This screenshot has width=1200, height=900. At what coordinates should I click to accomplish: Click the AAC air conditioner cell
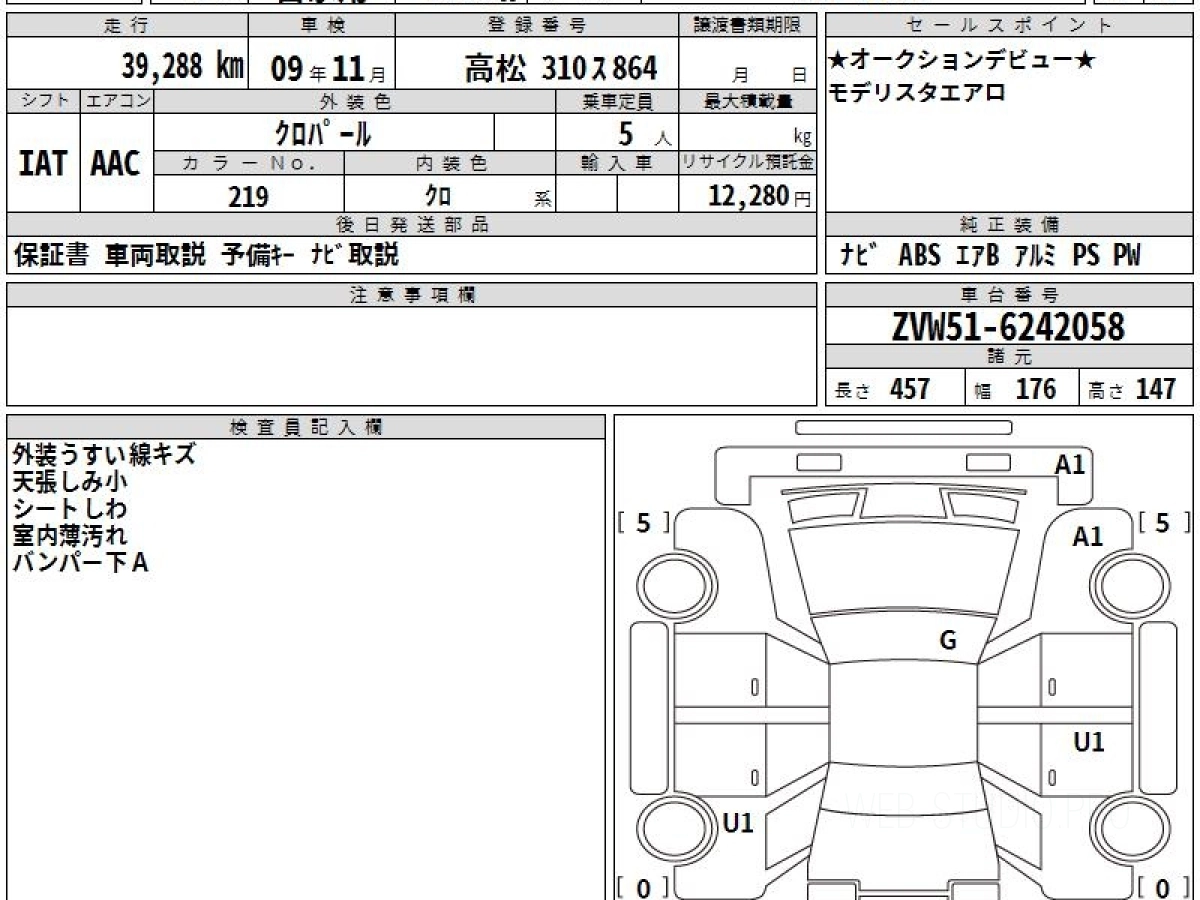coord(116,164)
